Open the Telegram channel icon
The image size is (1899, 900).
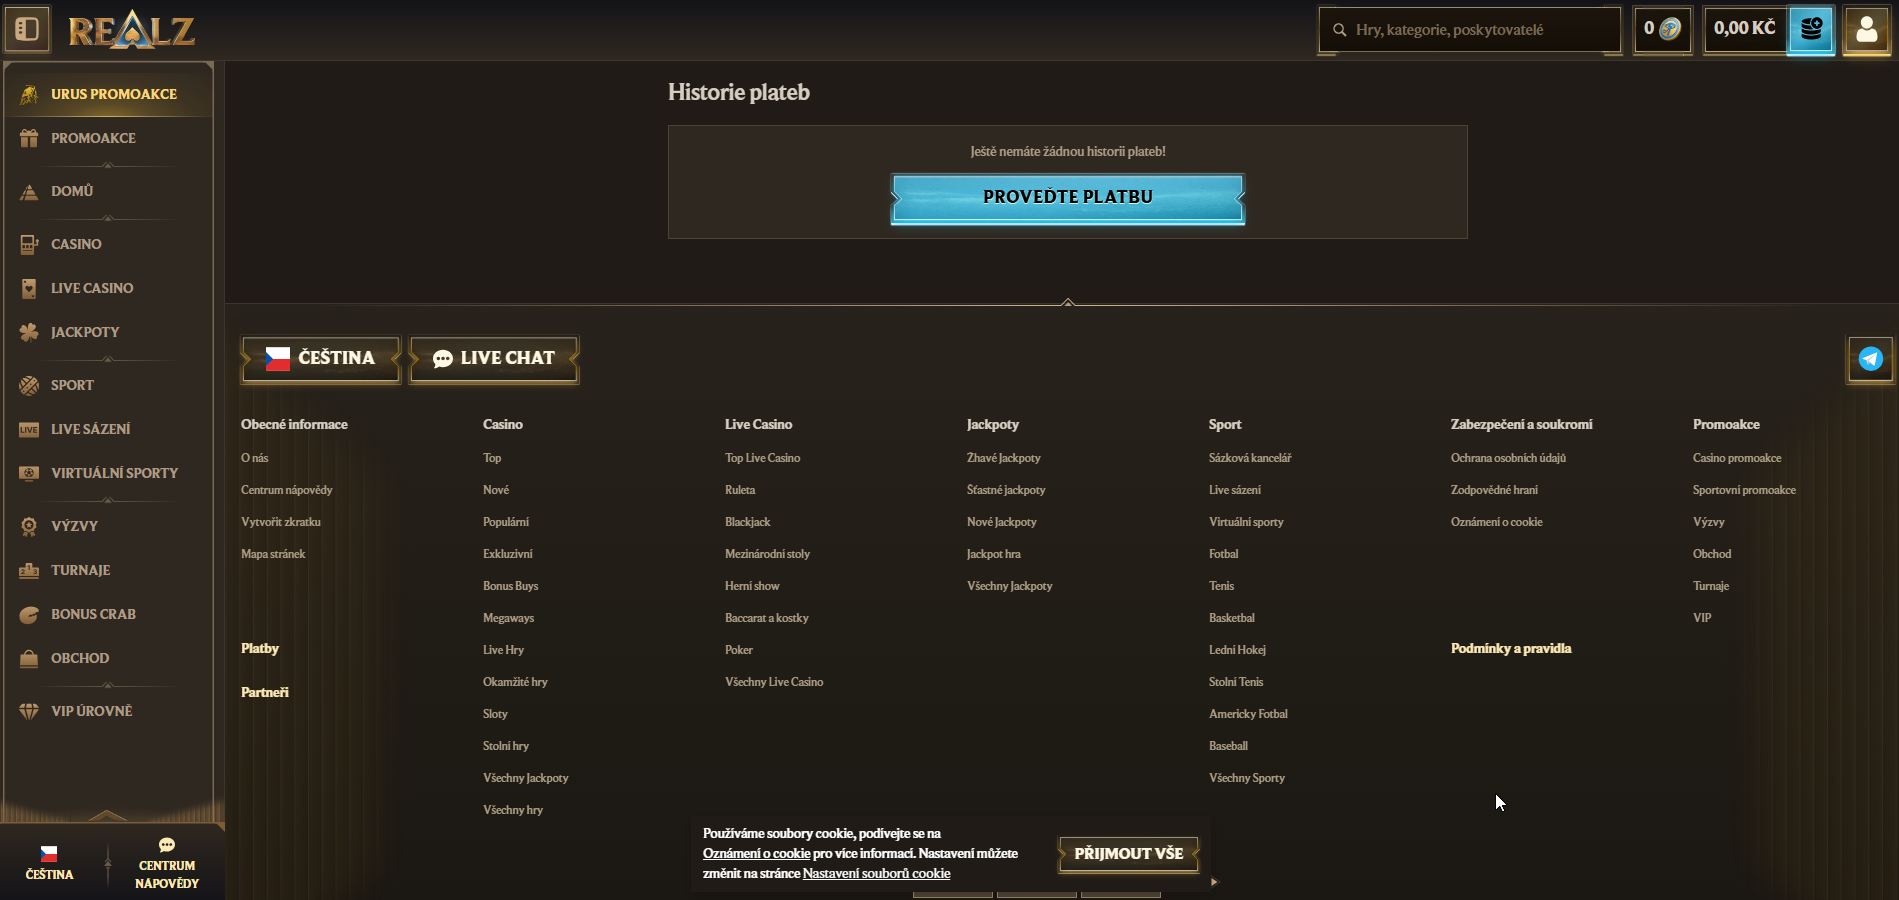(1870, 359)
